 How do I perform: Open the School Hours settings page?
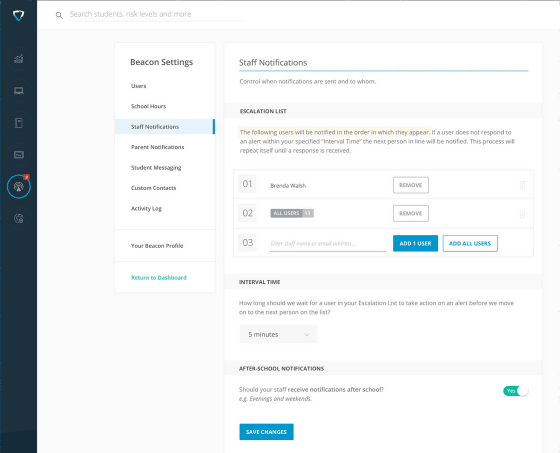click(x=148, y=106)
